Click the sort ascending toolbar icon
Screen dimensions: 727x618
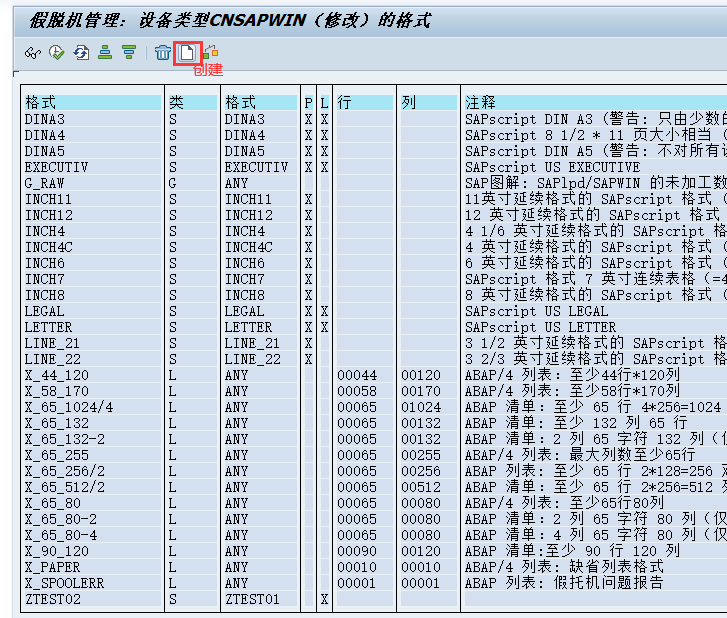click(x=105, y=53)
